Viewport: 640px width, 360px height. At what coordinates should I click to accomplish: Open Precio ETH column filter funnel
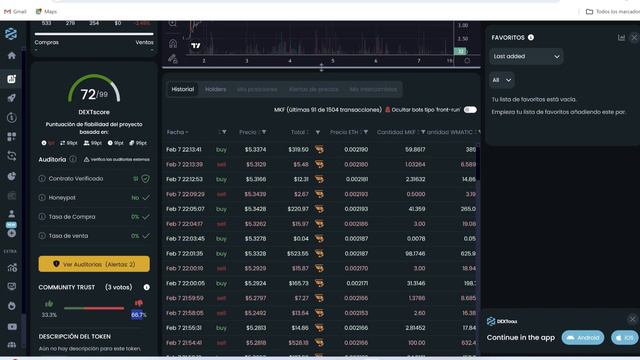pyautogui.click(x=366, y=132)
